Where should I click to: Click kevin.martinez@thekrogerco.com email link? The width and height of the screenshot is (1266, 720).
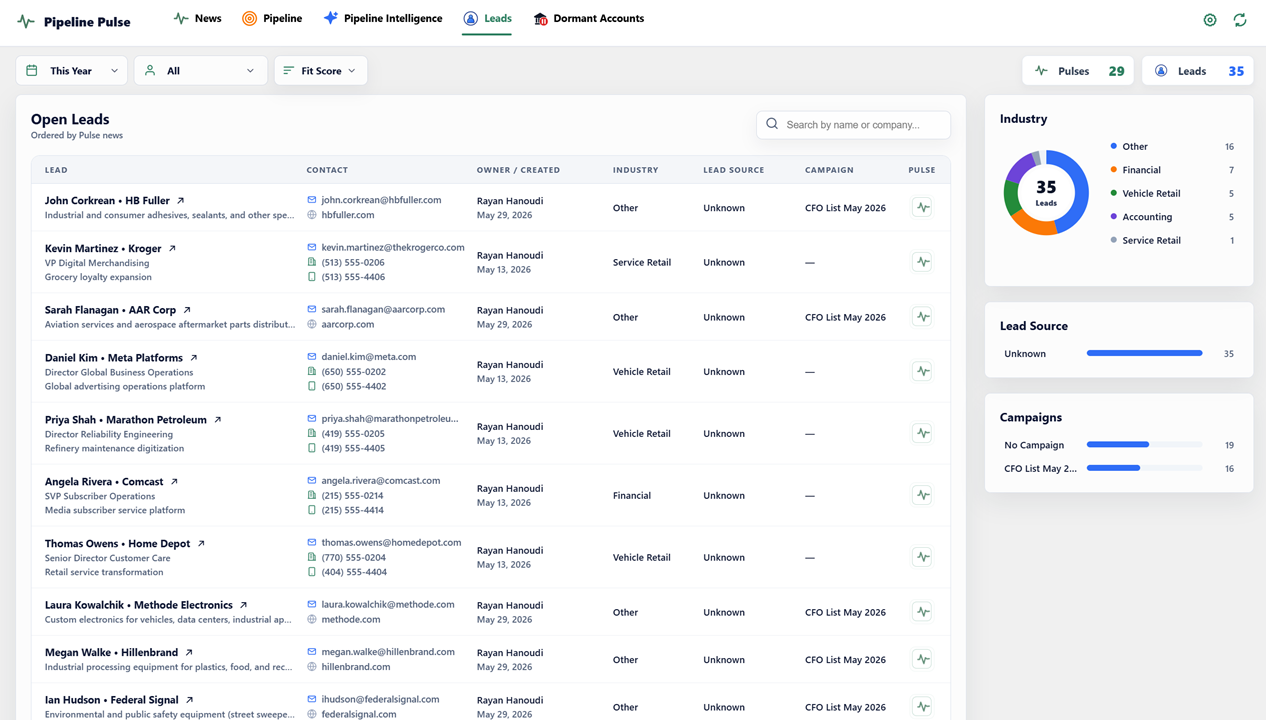pyautogui.click(x=393, y=247)
